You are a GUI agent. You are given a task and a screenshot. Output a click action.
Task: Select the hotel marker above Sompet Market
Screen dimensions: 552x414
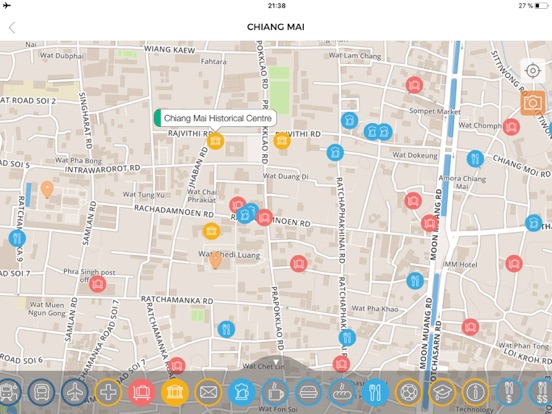(414, 85)
